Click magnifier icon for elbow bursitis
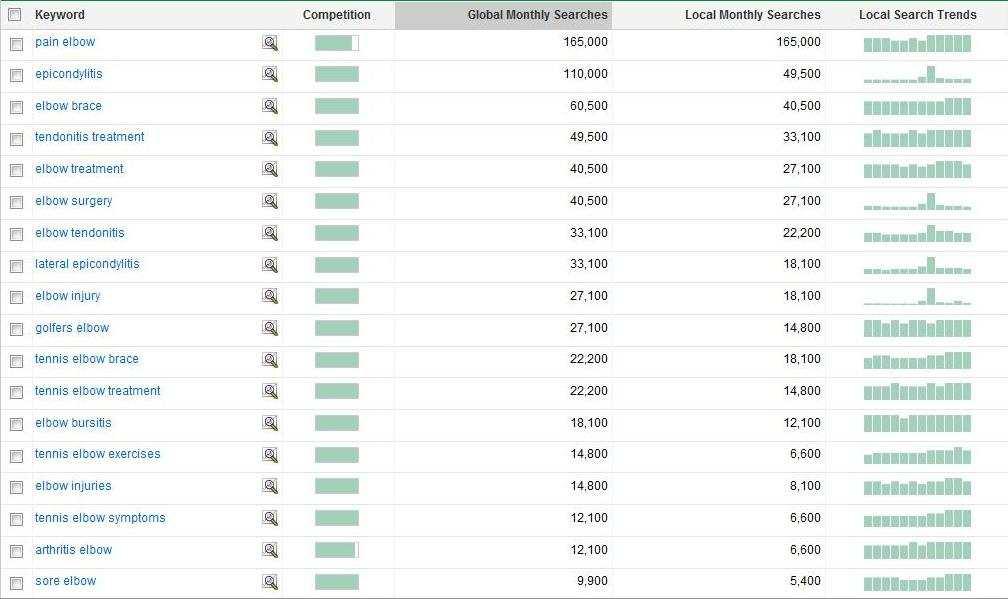1008x599 pixels. point(270,423)
